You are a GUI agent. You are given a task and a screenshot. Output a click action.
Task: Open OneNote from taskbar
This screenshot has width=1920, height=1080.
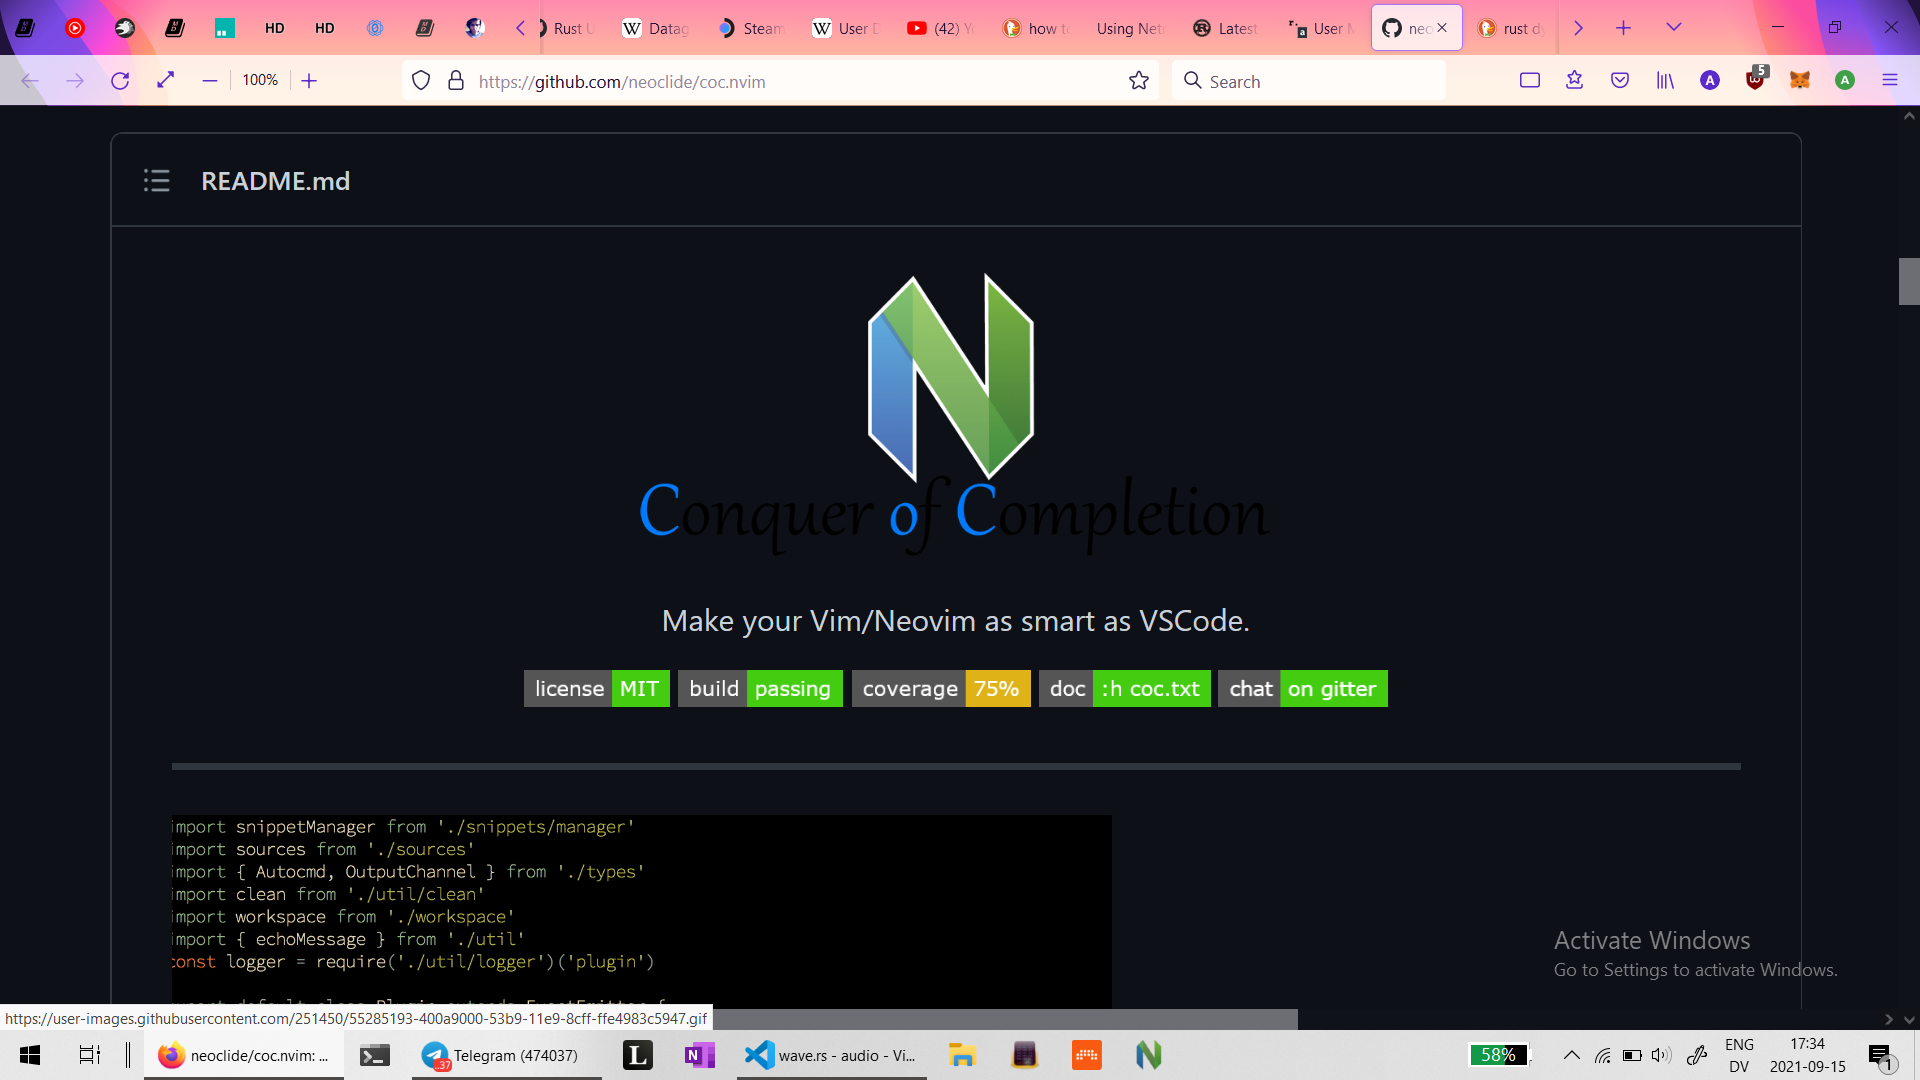[x=699, y=1055]
